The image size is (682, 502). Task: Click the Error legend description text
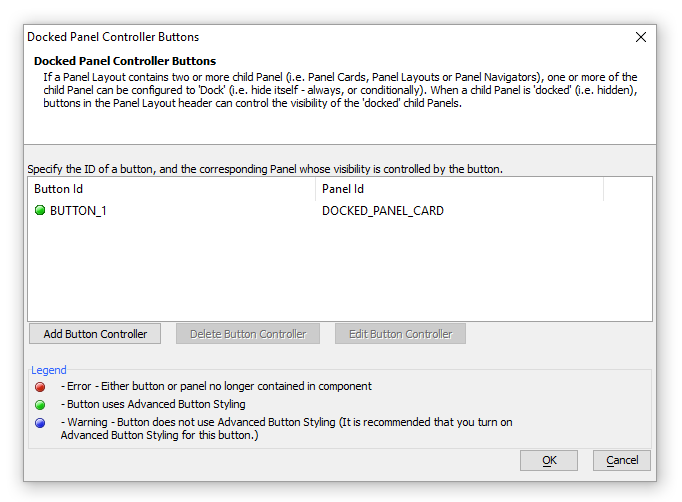[216, 386]
